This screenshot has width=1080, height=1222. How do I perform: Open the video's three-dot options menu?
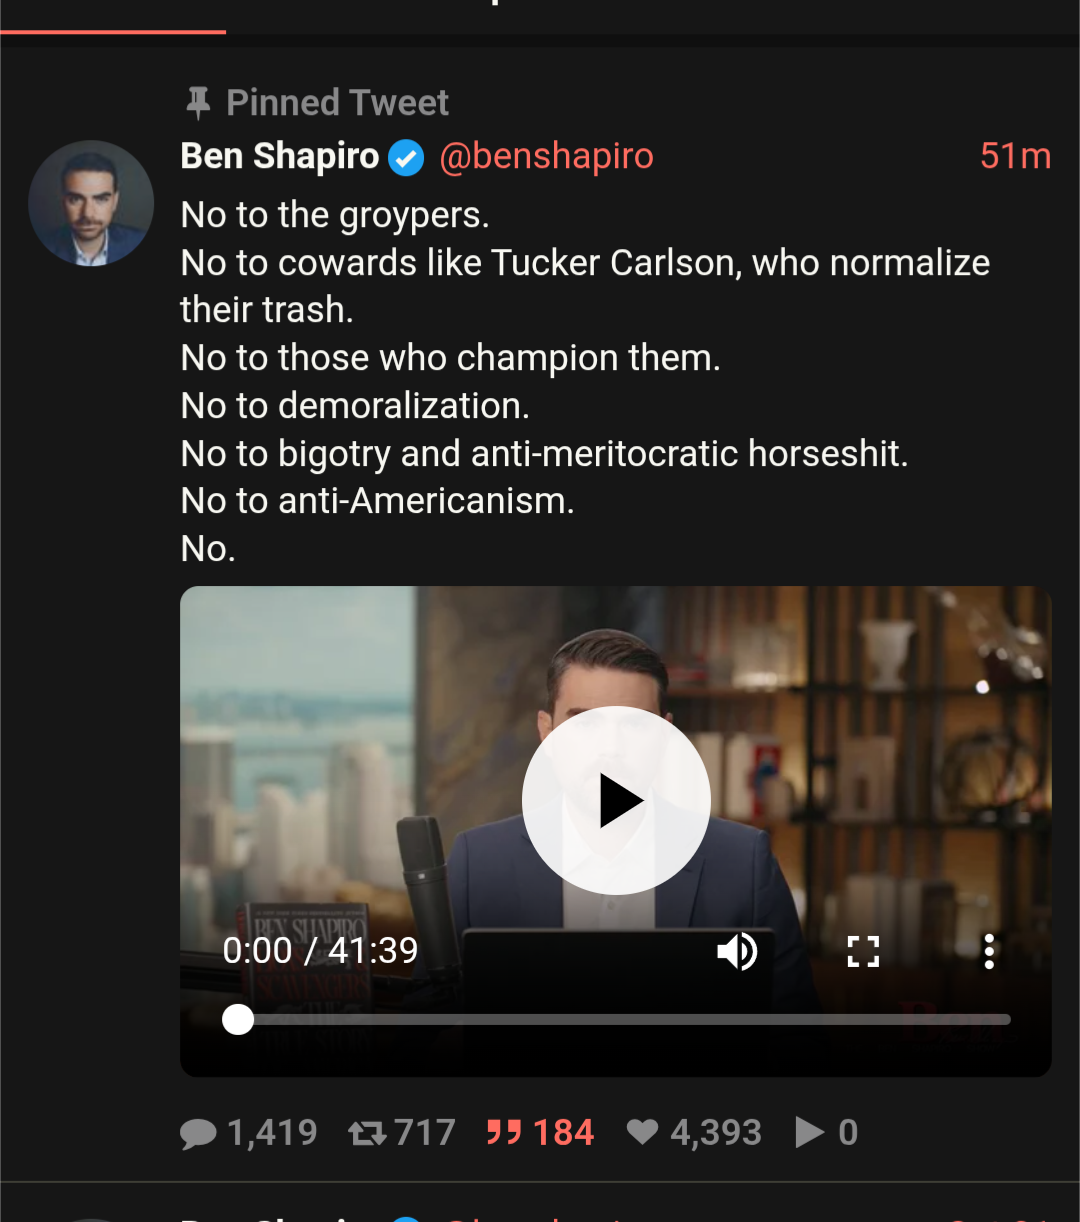(989, 951)
